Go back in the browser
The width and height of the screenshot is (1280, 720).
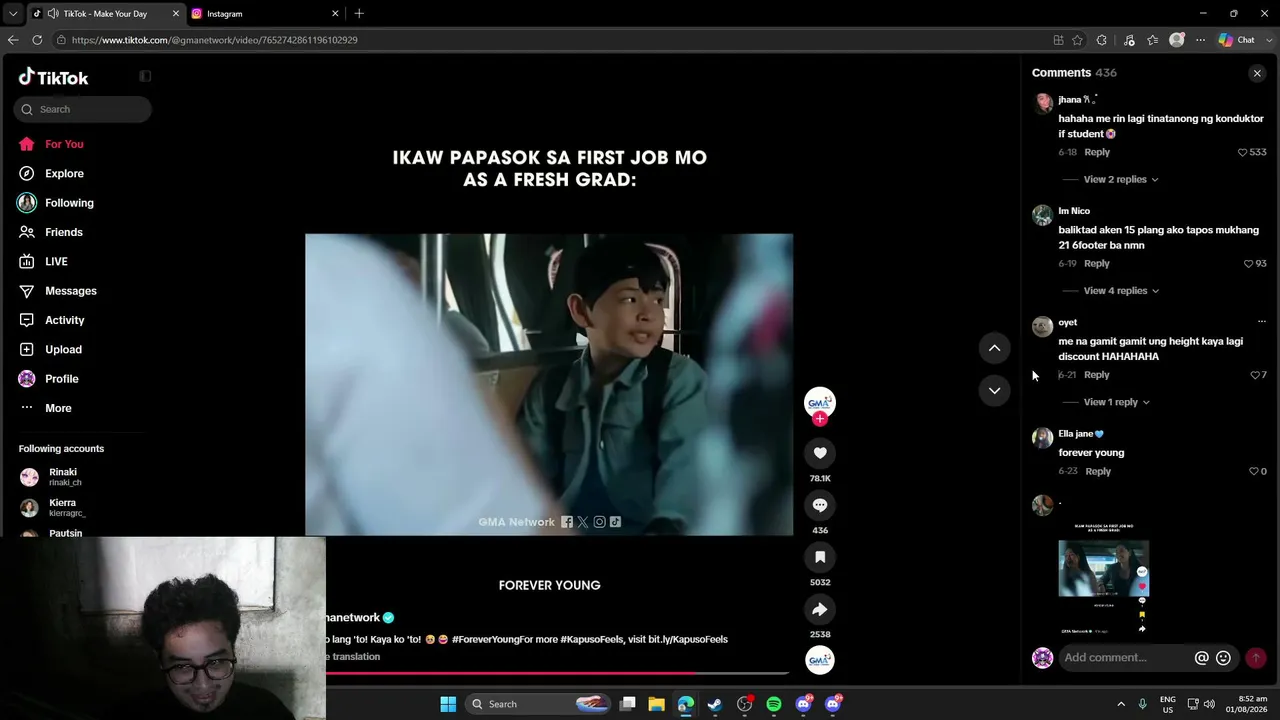tap(13, 40)
